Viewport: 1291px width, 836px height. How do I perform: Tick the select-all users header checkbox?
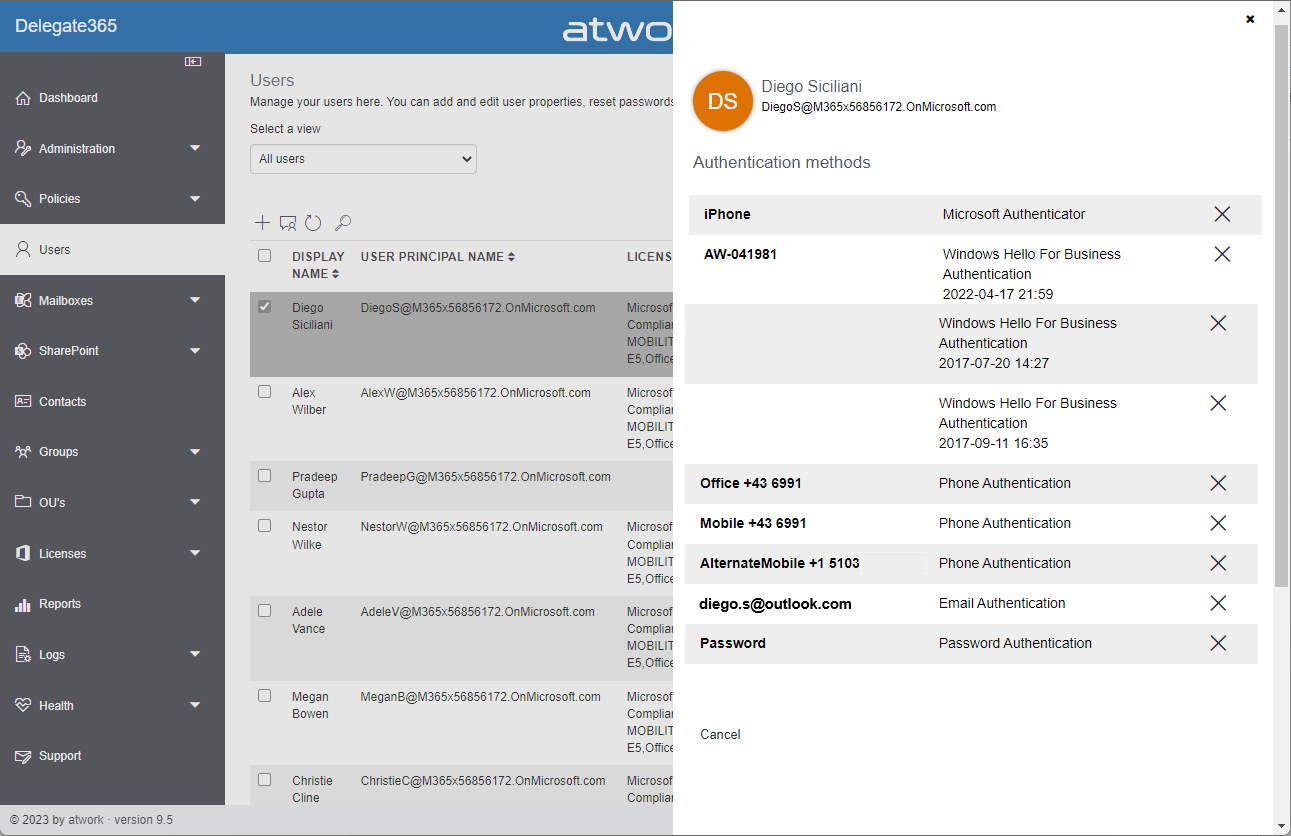(x=265, y=256)
